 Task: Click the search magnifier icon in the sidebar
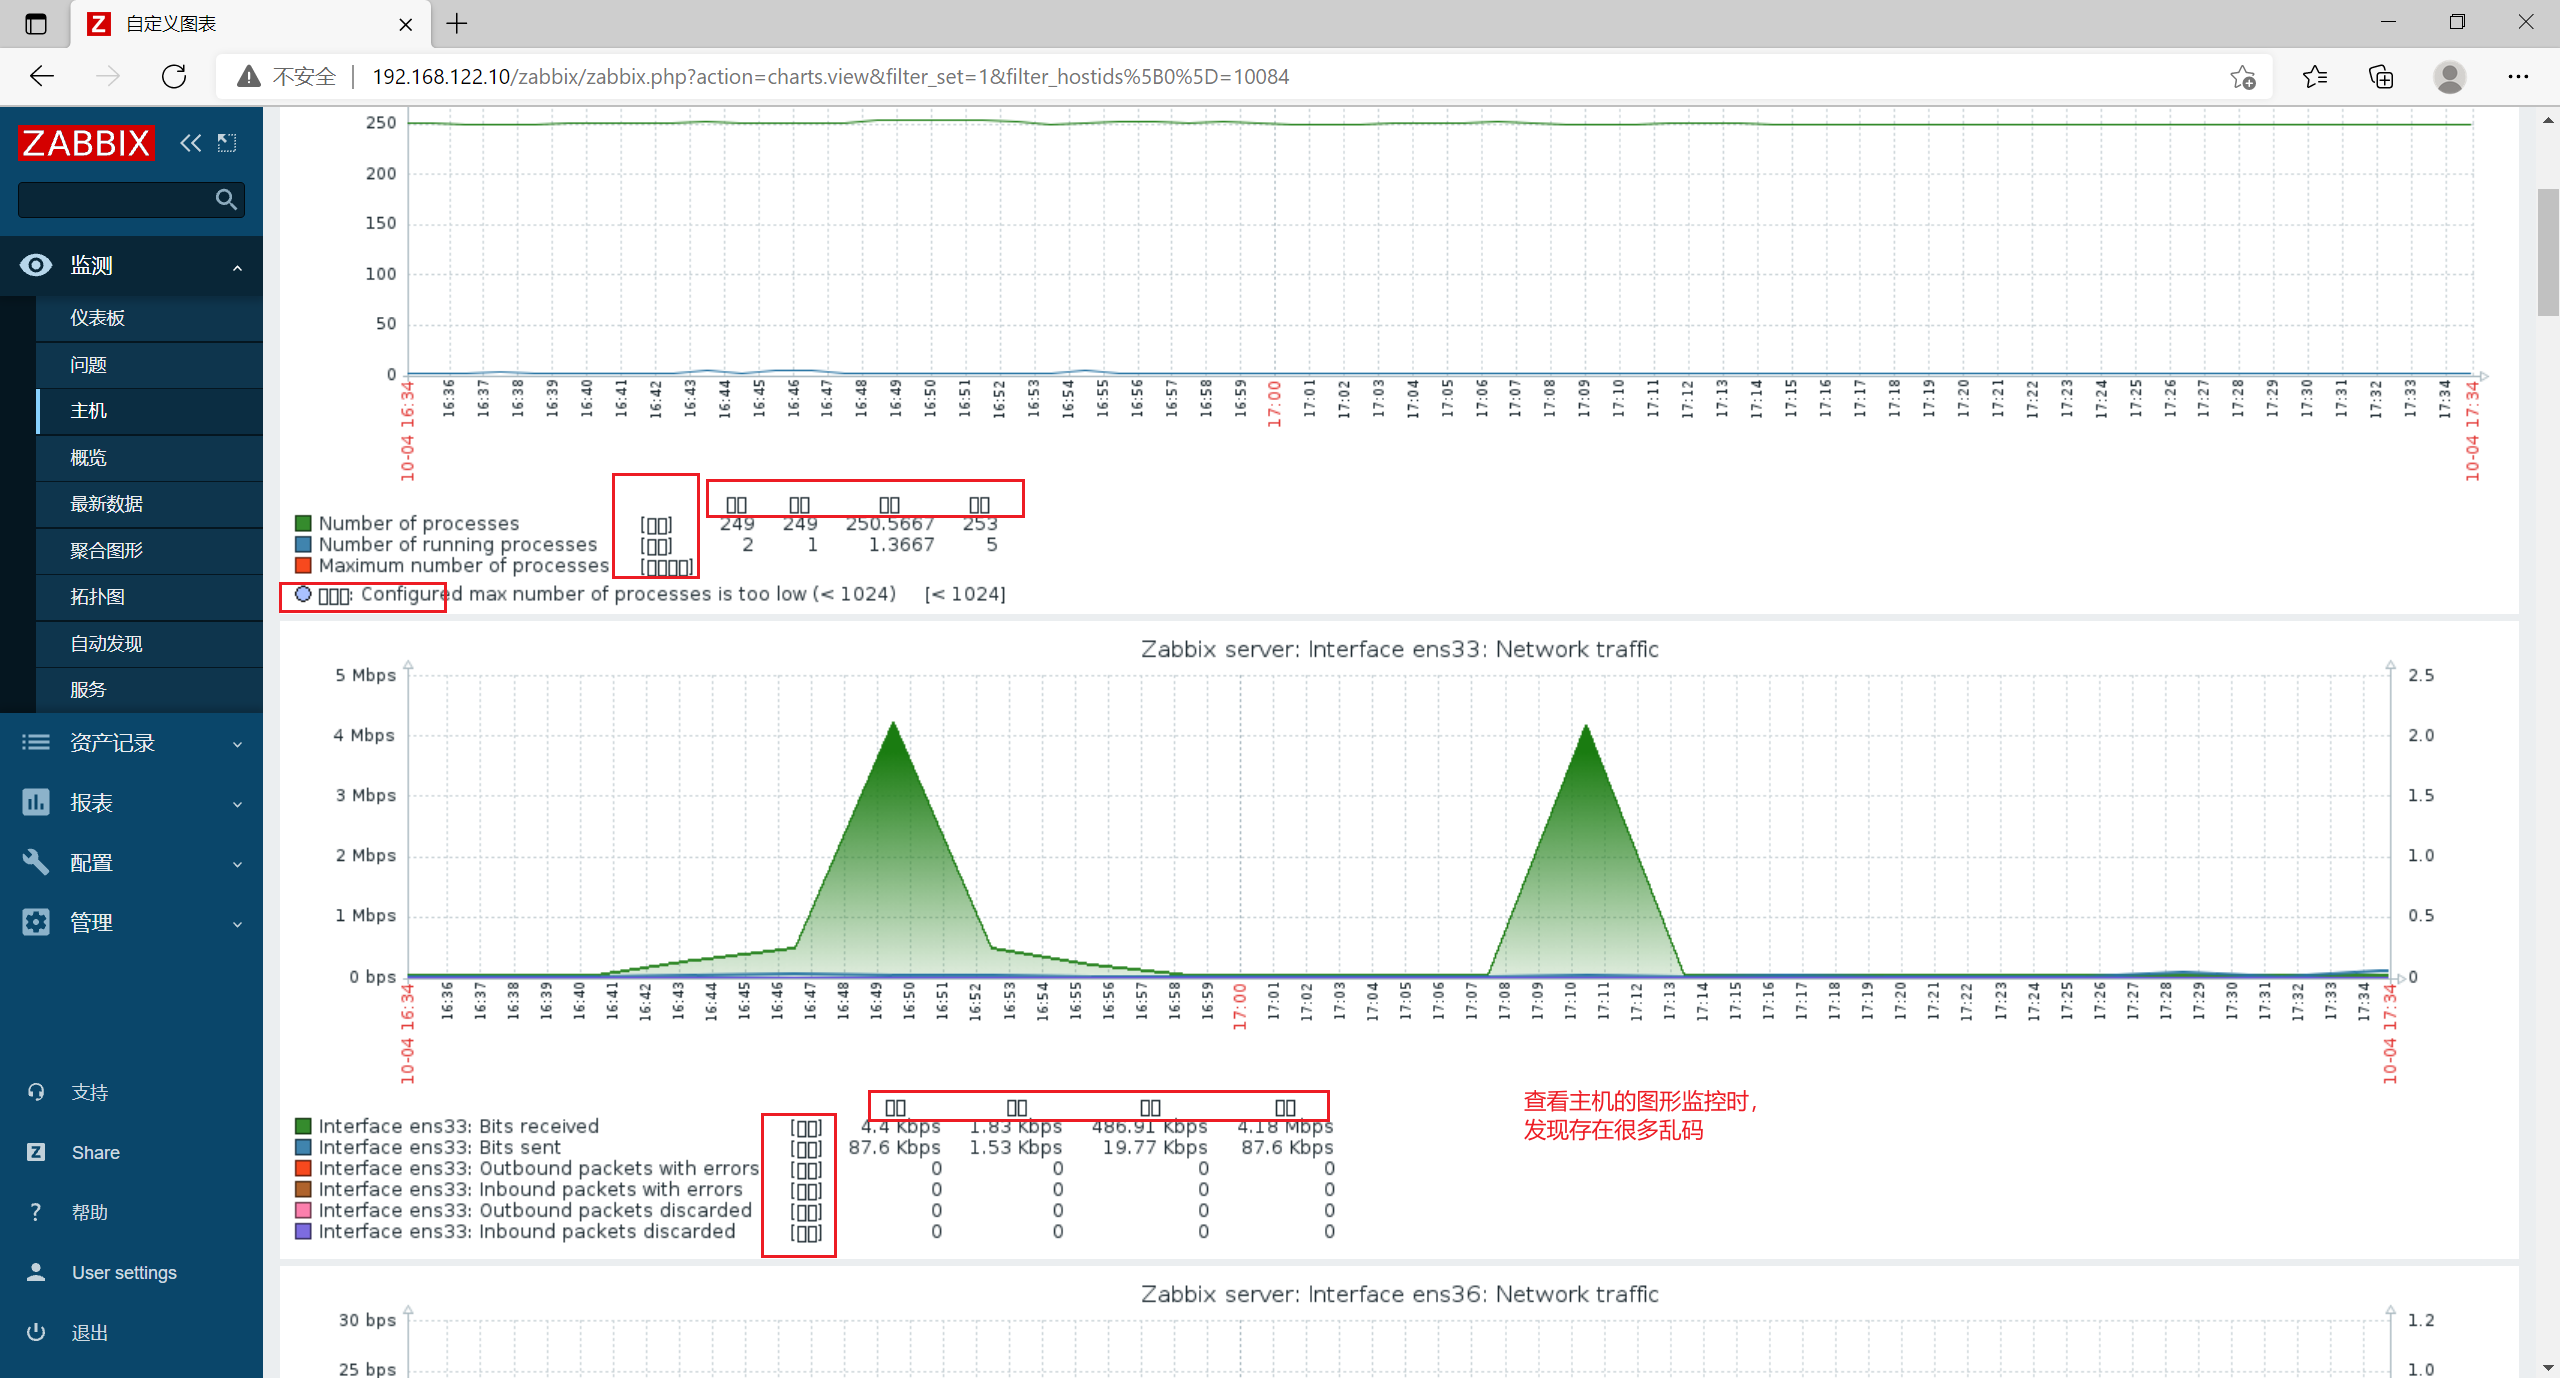pos(226,200)
